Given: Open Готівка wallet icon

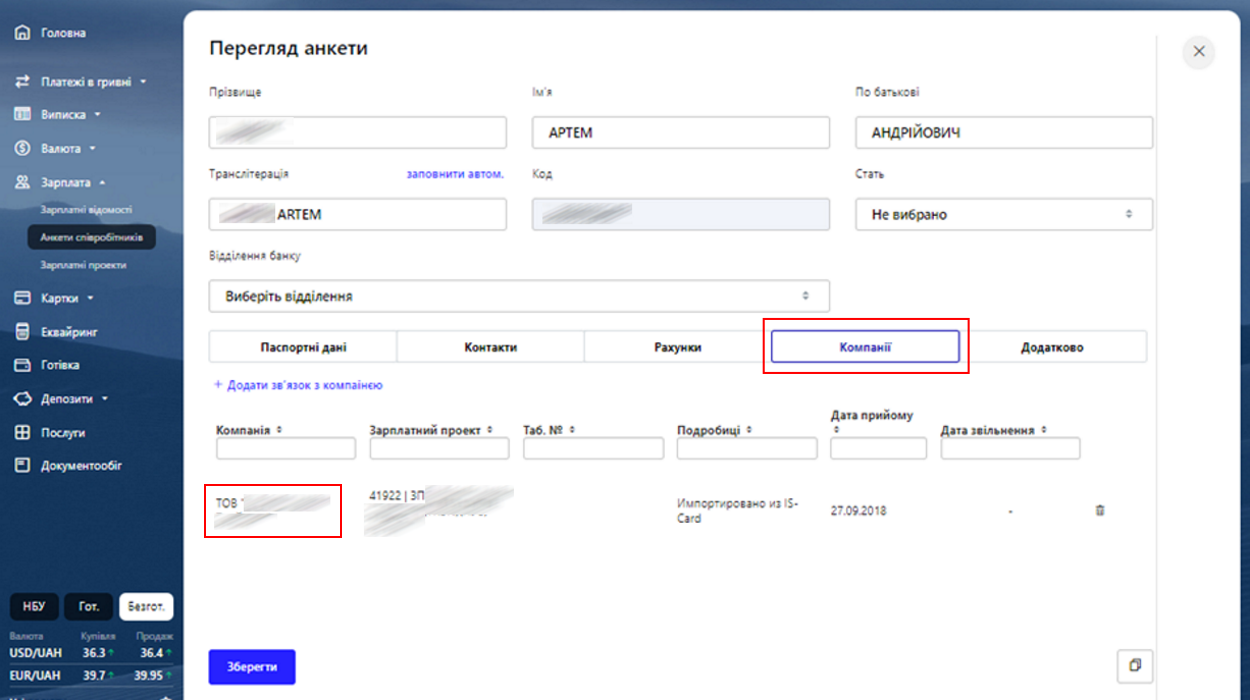Looking at the screenshot, I should [23, 365].
